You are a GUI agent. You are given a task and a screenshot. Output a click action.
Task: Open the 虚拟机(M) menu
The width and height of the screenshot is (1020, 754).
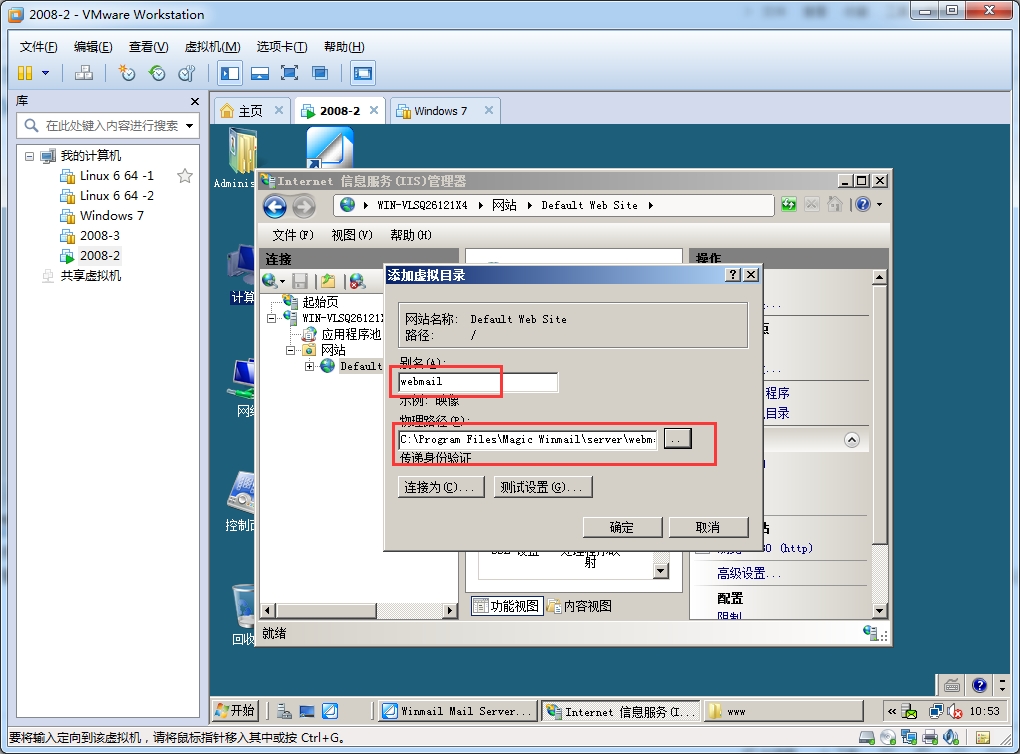212,47
